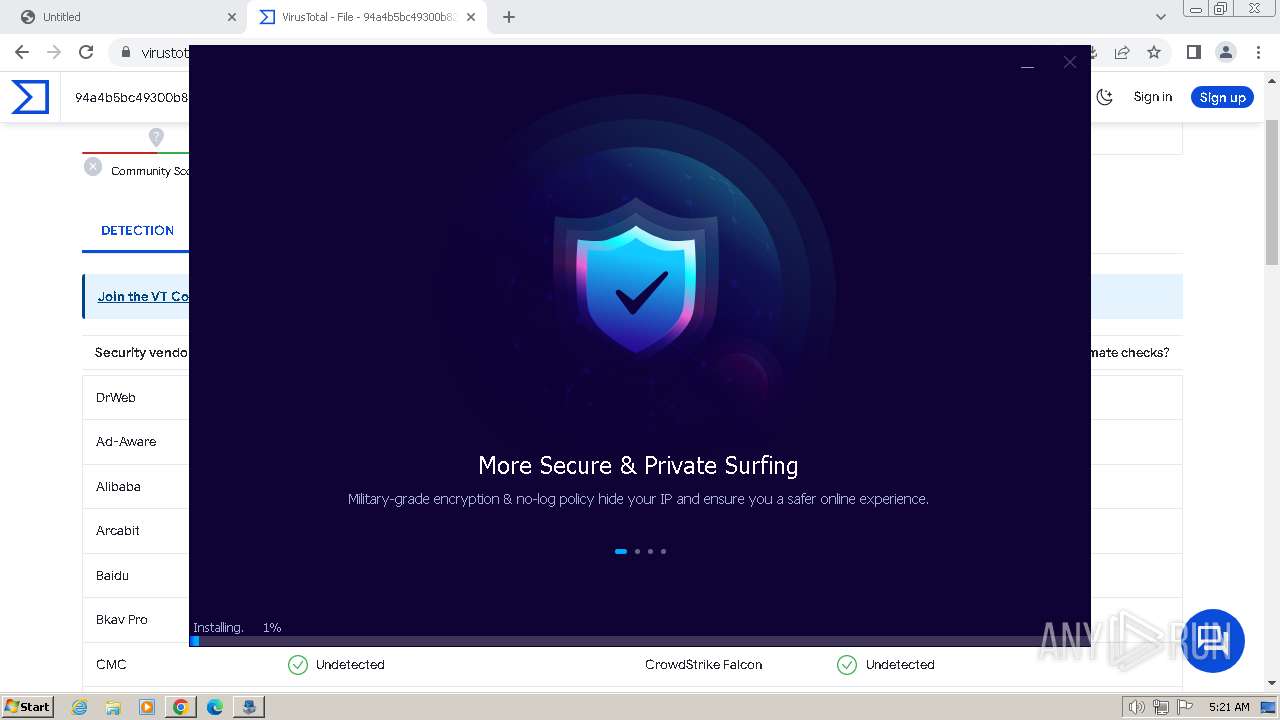The height and width of the screenshot is (720, 1280).
Task: Click the community score marker icon
Action: coord(156,137)
